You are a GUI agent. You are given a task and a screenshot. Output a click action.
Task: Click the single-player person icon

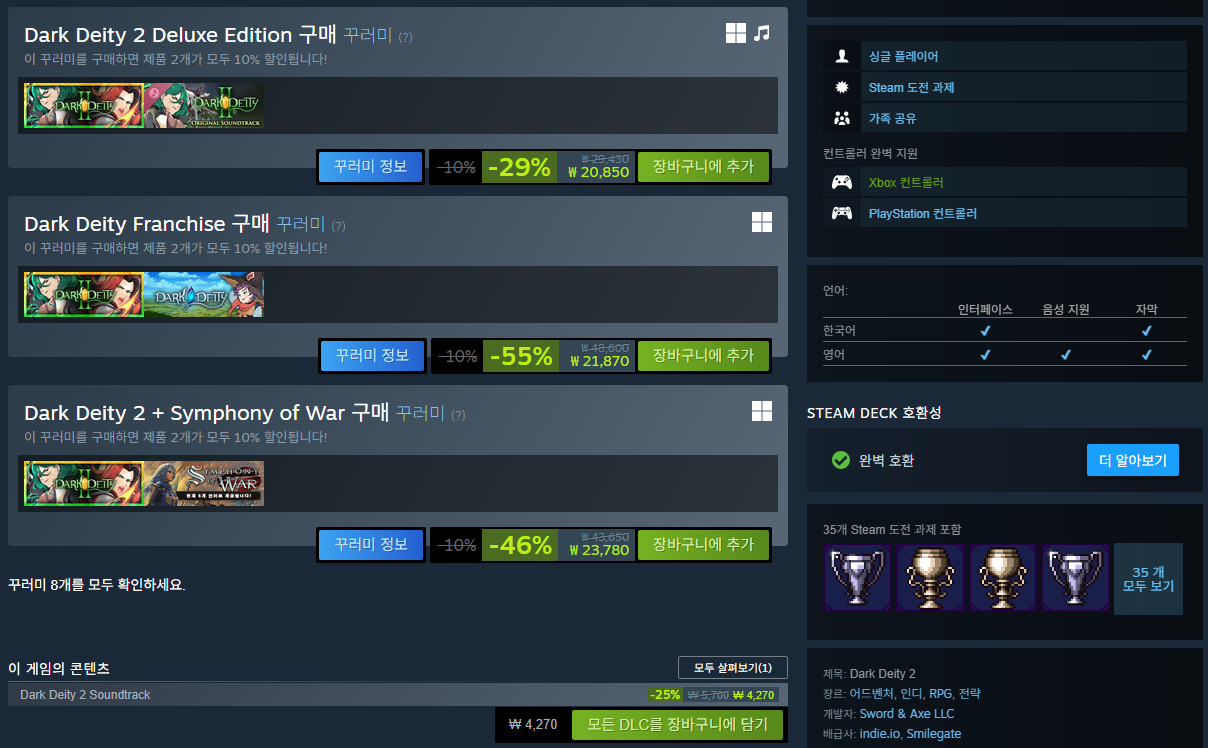[x=842, y=56]
